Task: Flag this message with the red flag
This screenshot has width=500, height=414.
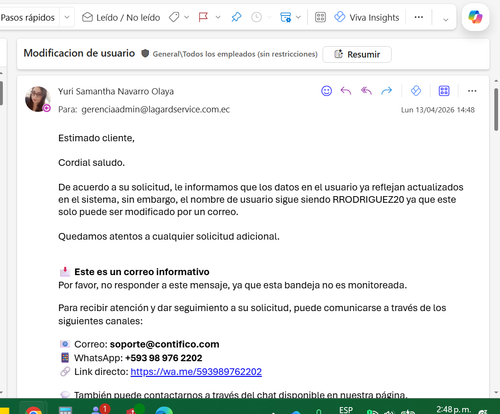Action: (x=203, y=17)
